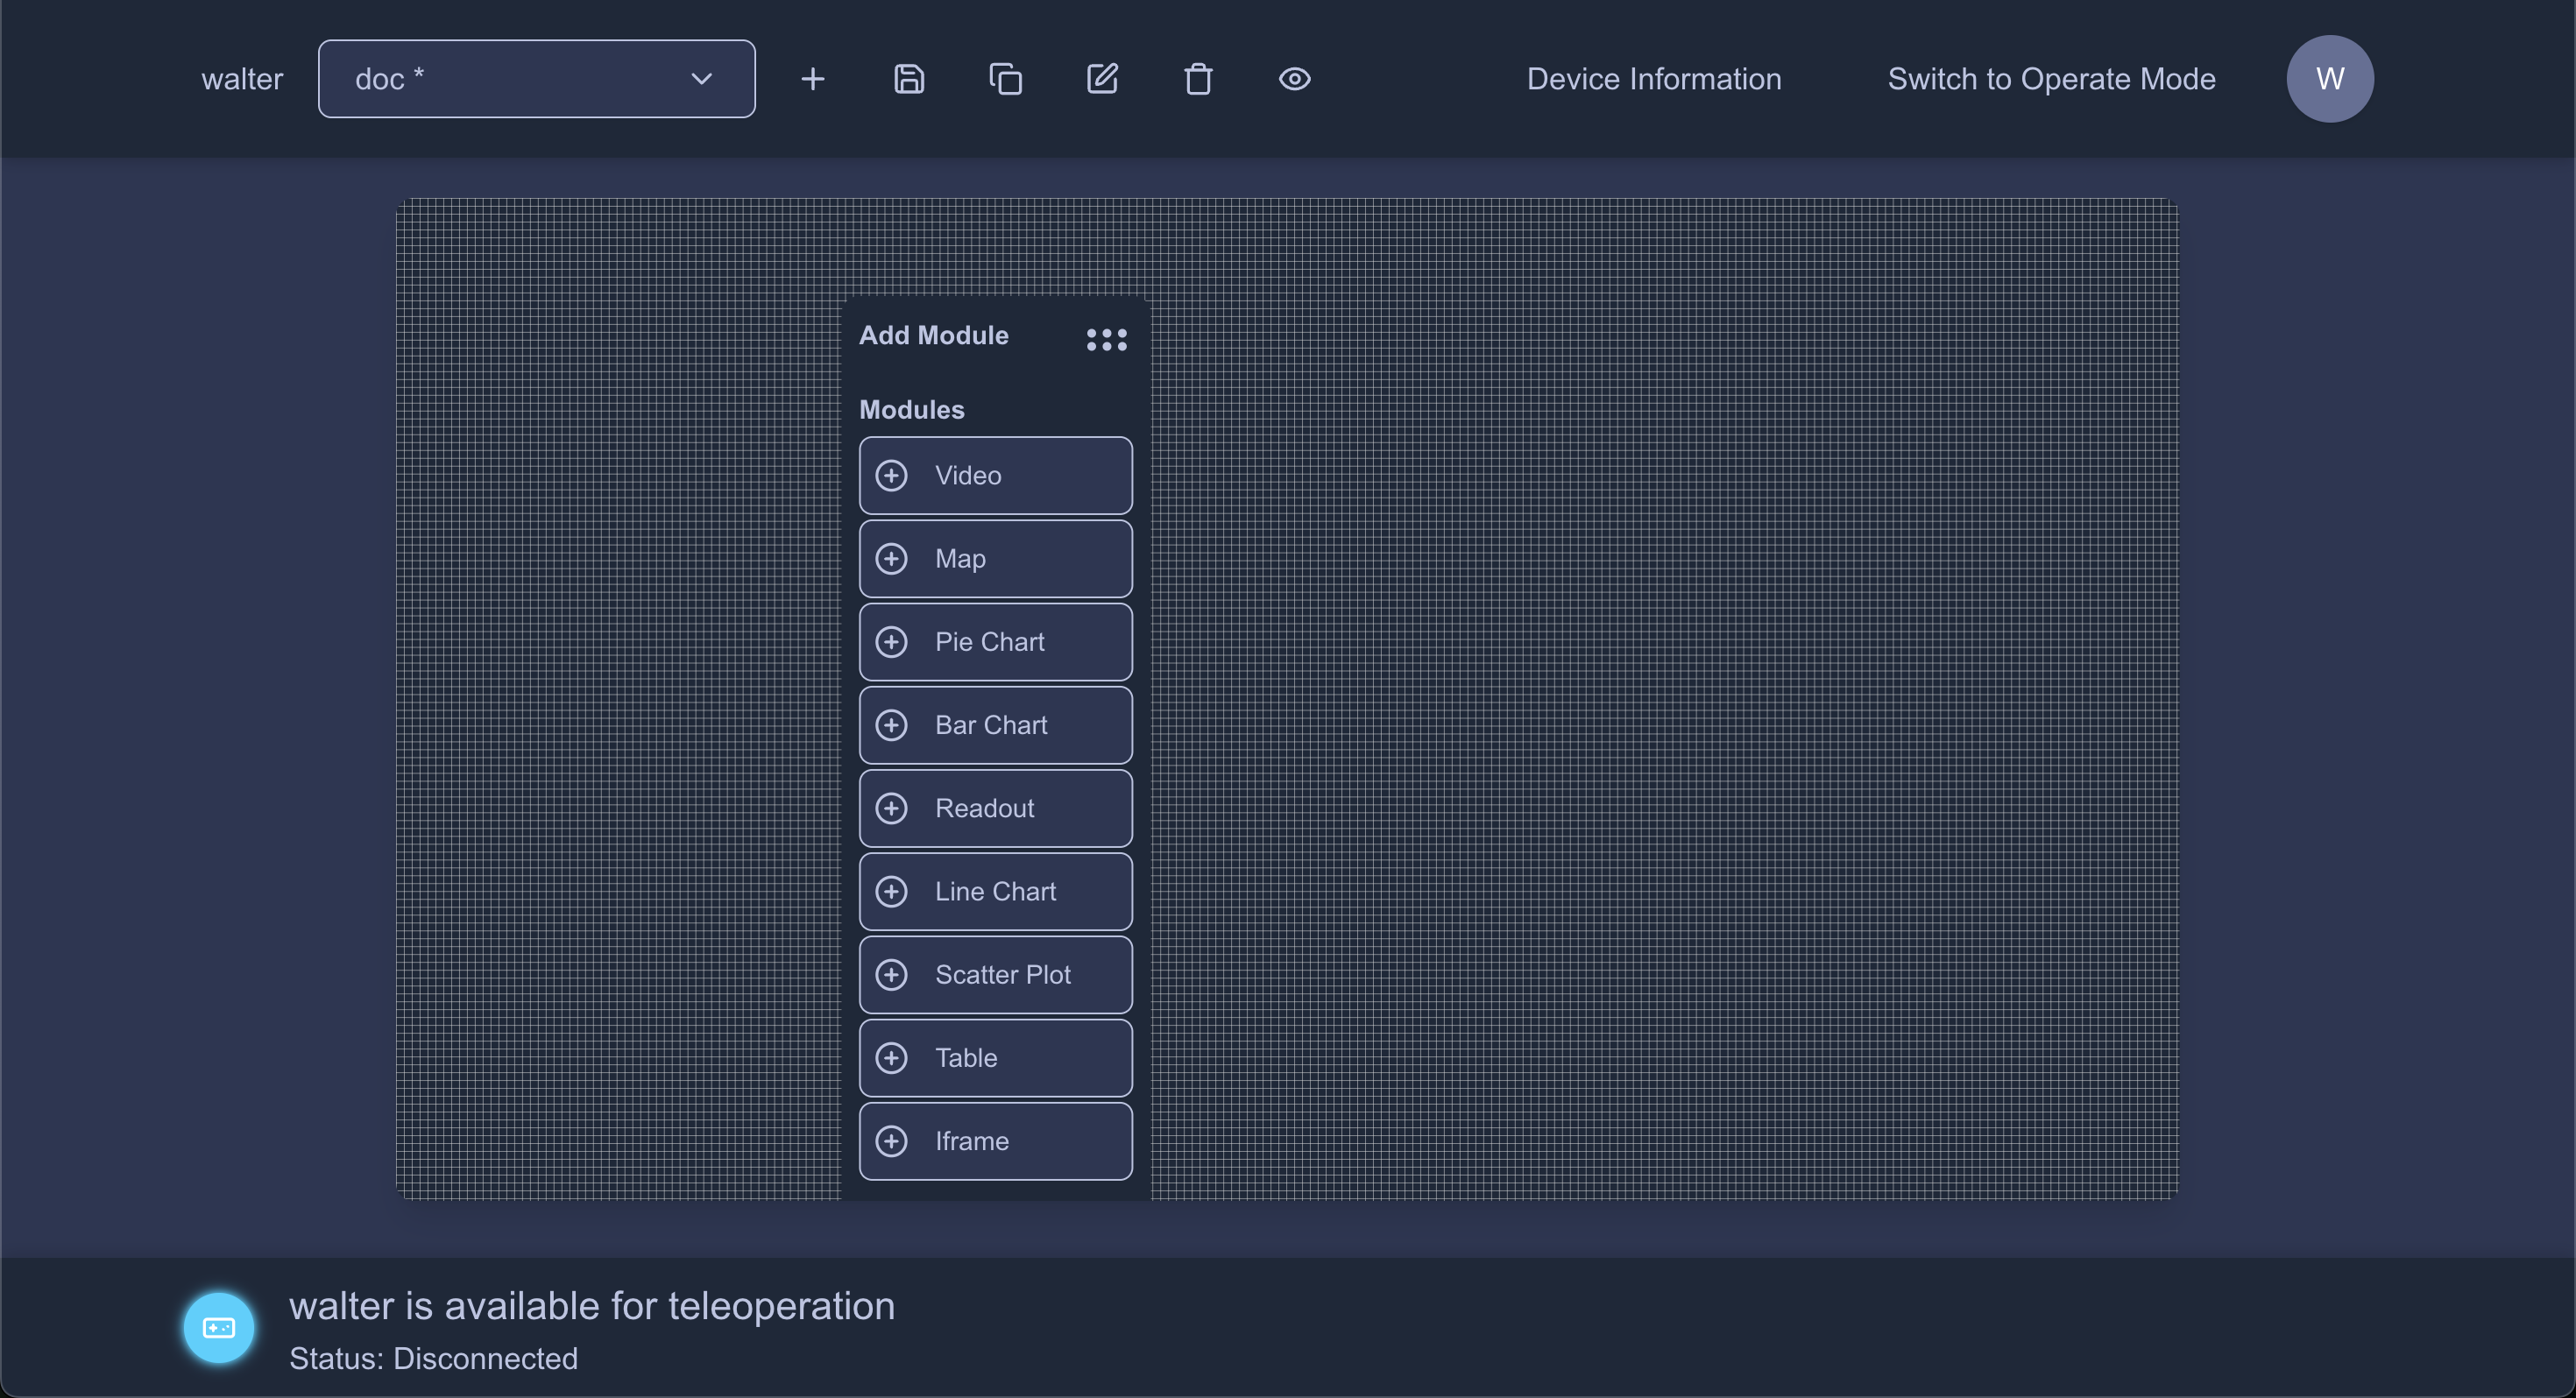Open the W user avatar menu
Viewport: 2576px width, 1398px height.
pos(2329,79)
